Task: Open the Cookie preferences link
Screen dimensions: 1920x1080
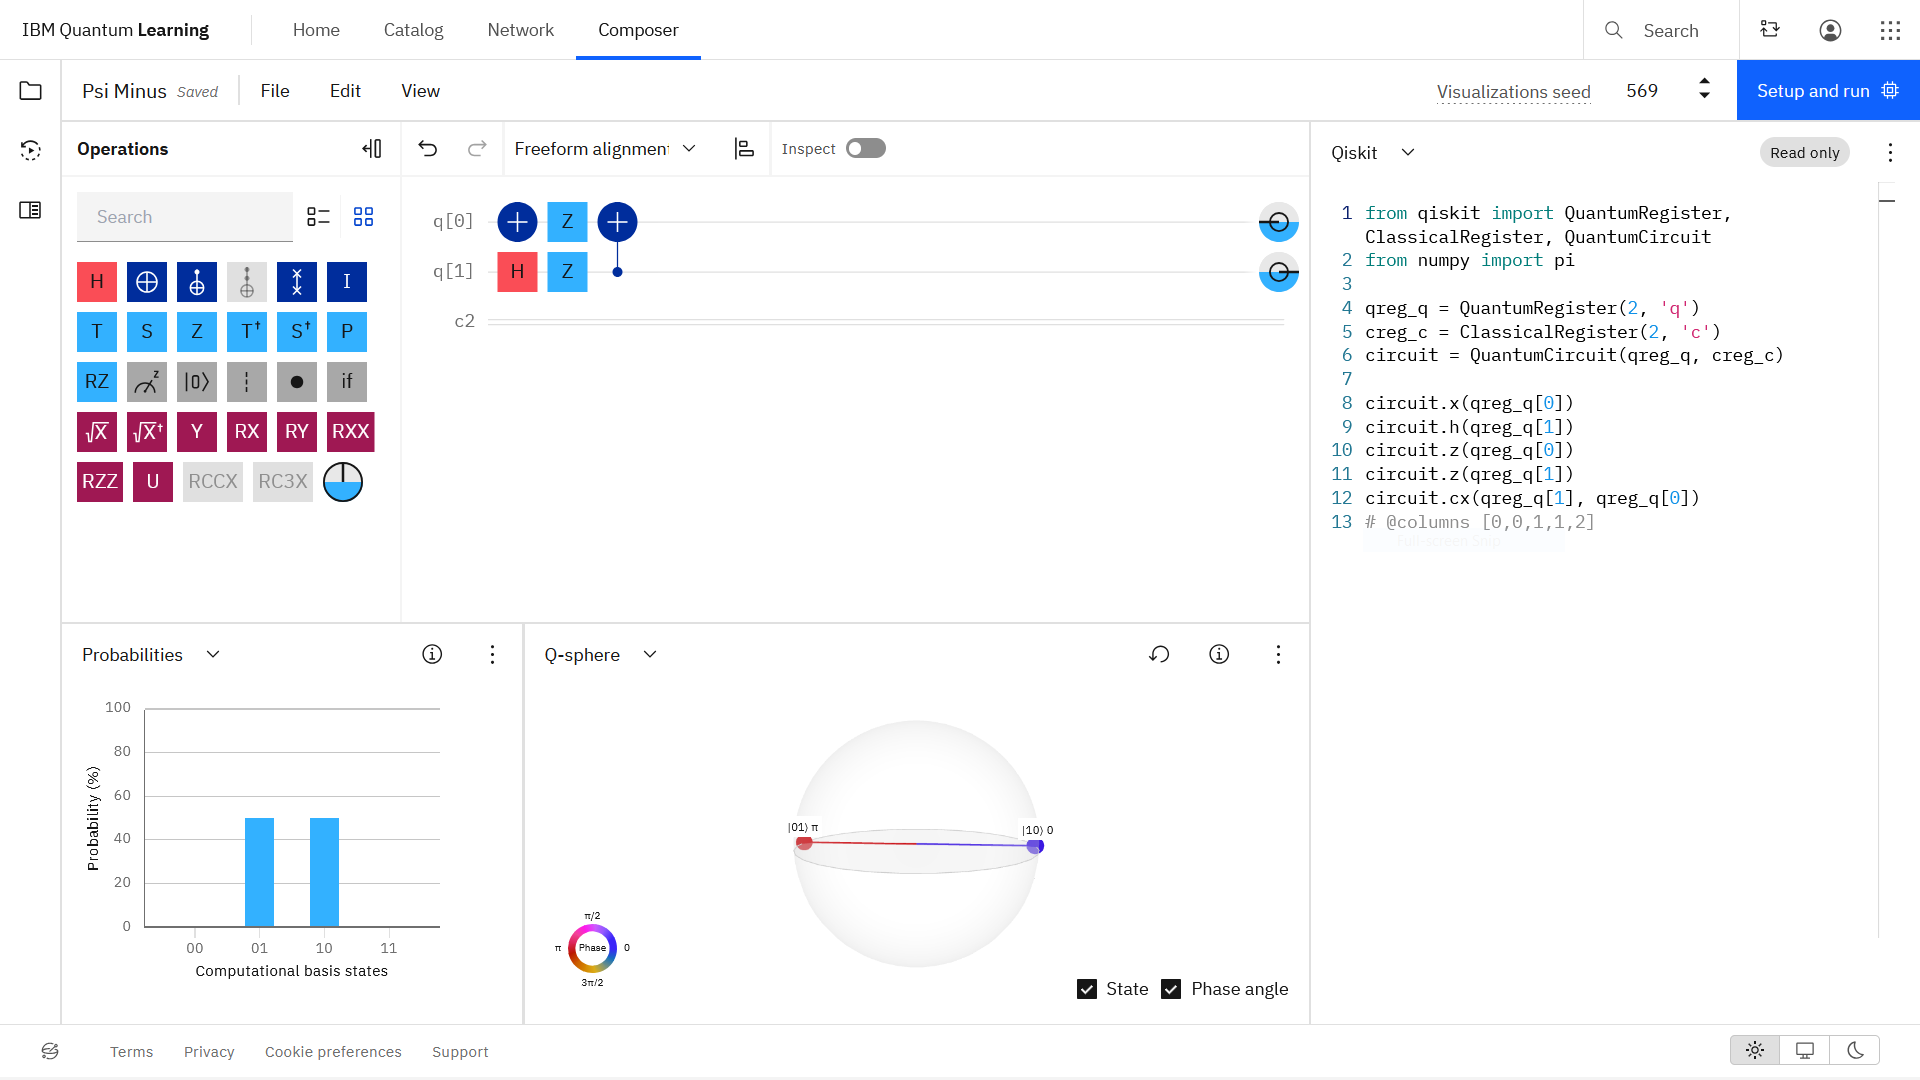Action: point(333,1052)
